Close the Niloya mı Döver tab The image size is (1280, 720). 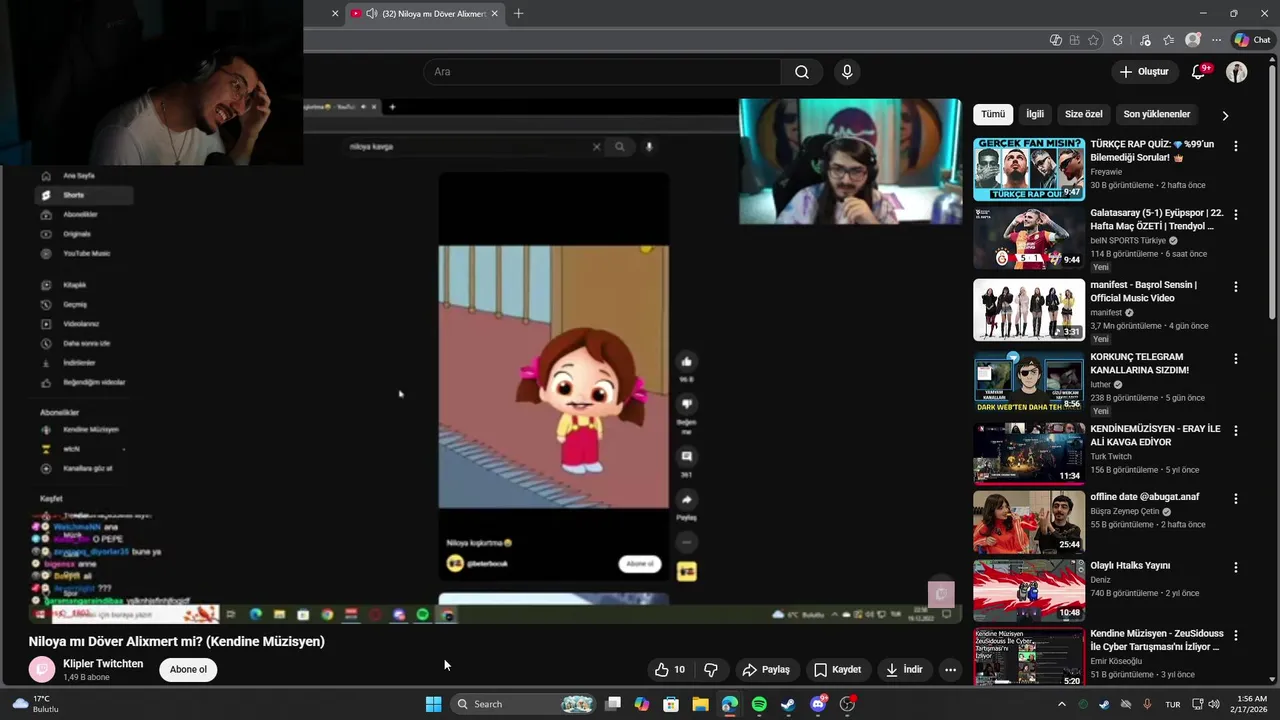click(494, 14)
